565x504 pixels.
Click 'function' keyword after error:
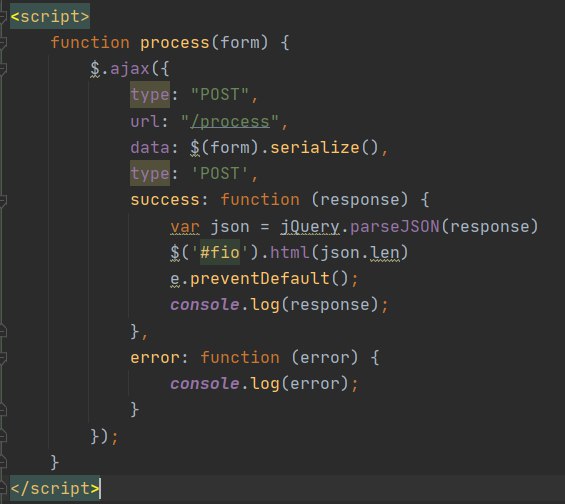click(x=240, y=358)
